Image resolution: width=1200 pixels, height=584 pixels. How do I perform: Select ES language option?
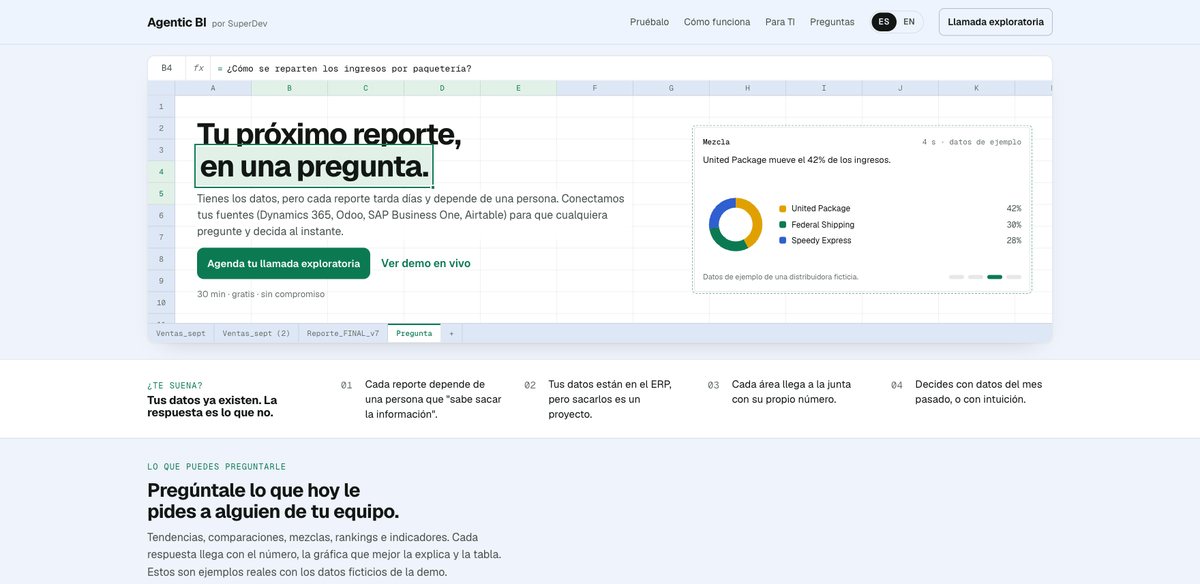(x=884, y=22)
